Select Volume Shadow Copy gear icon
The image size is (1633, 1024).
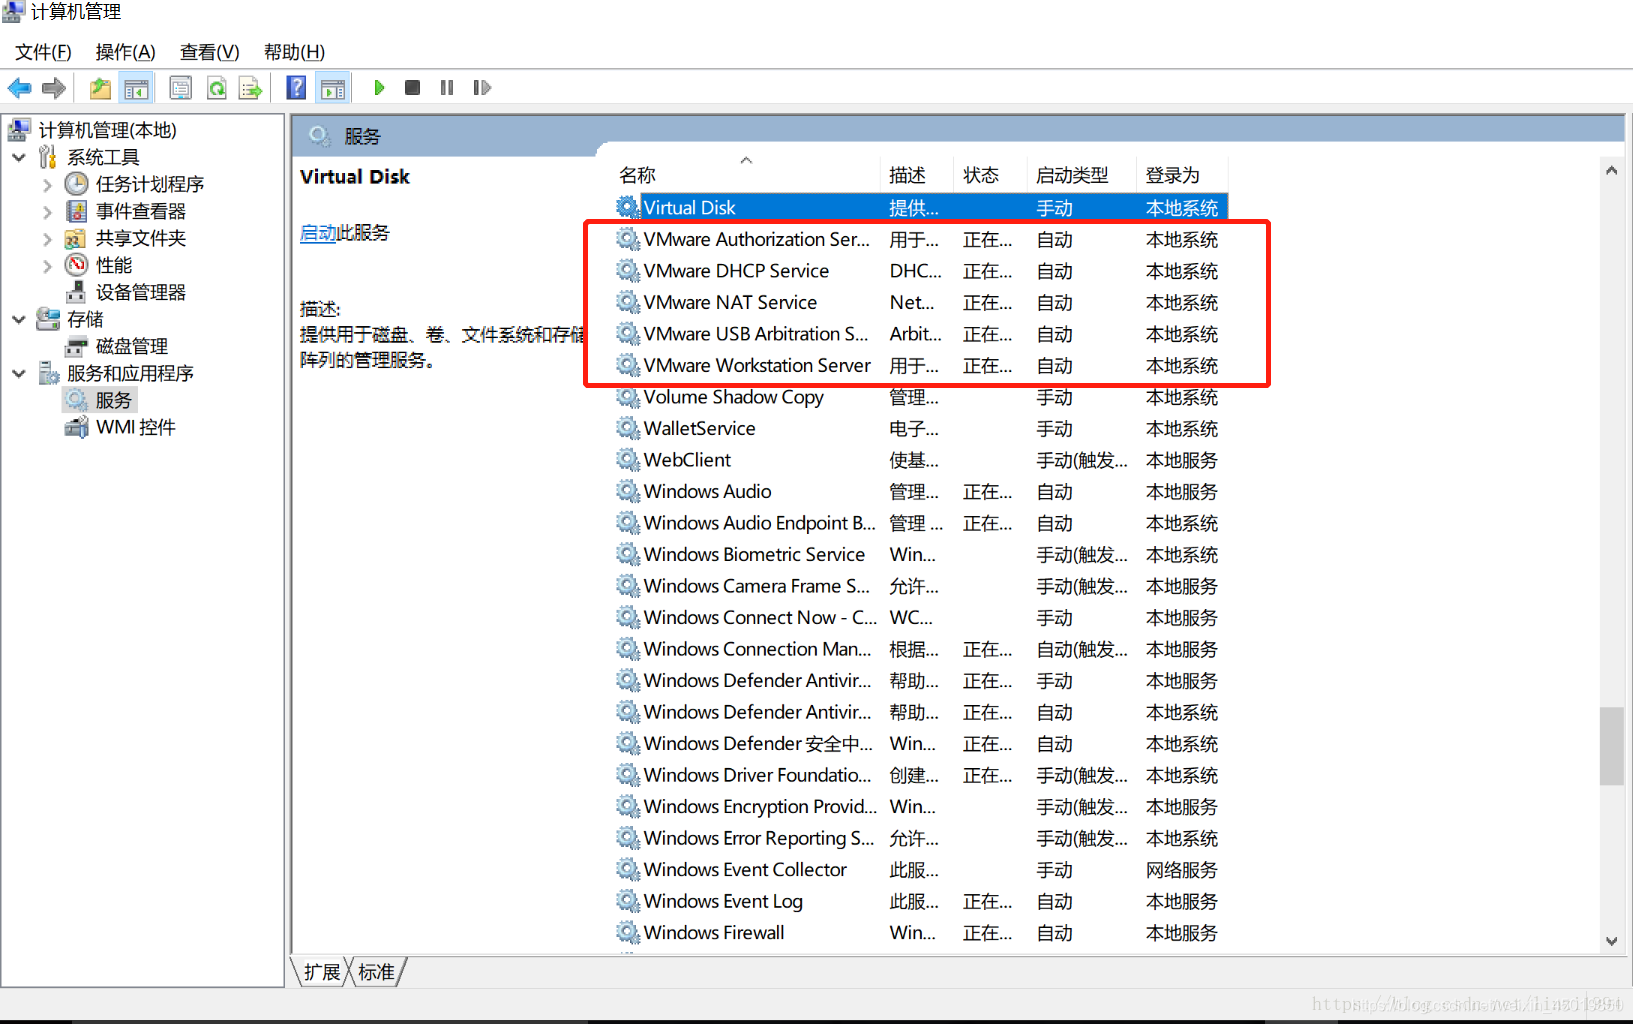(628, 397)
